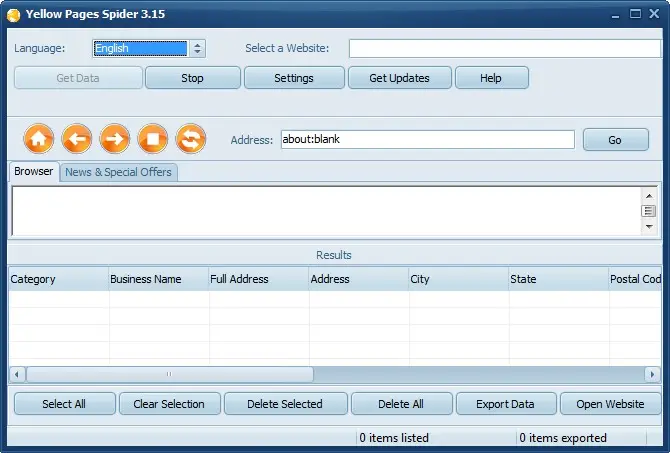Navigate forward with the orange right arrow
This screenshot has height=453, width=670.
pyautogui.click(x=115, y=138)
